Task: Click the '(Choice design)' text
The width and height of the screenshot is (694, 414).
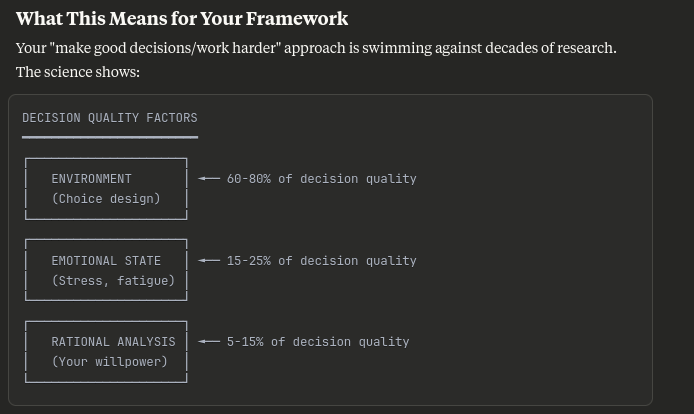Action: click(x=106, y=199)
